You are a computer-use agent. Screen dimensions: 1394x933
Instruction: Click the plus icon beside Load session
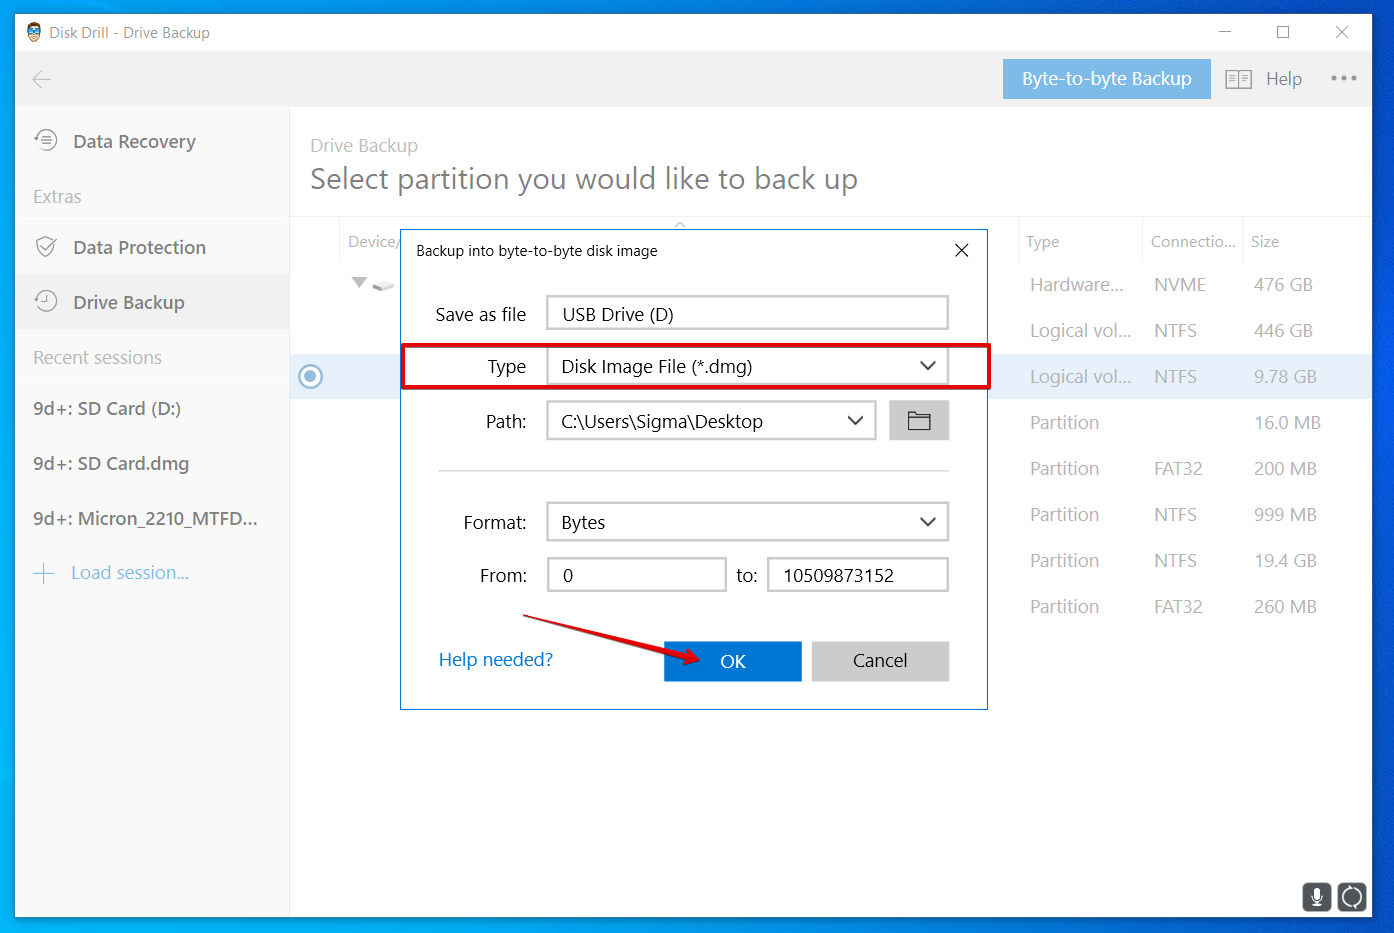43,573
